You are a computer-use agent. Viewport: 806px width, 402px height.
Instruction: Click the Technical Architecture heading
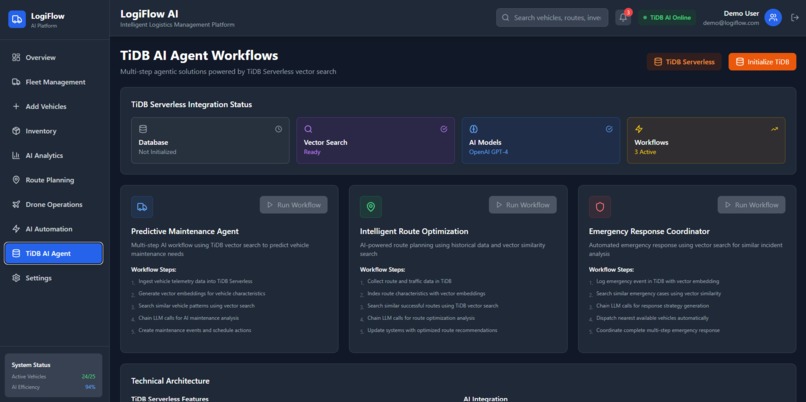(170, 381)
